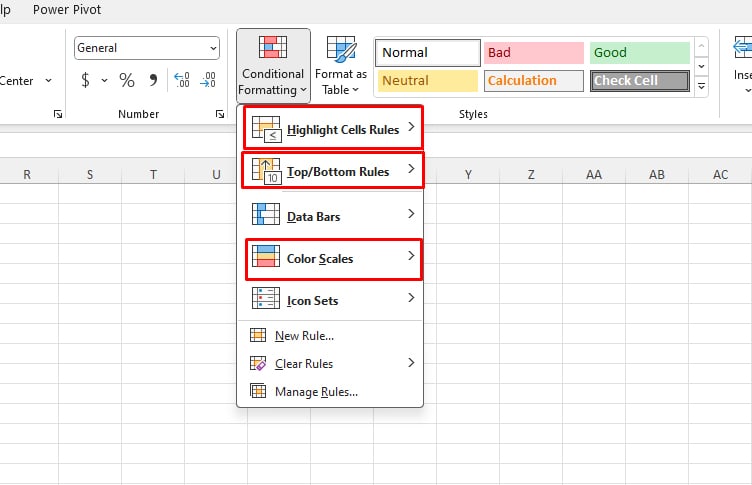Open Top/Bottom Rules submenu
Screen dimensions: 752x485
[x=333, y=170]
